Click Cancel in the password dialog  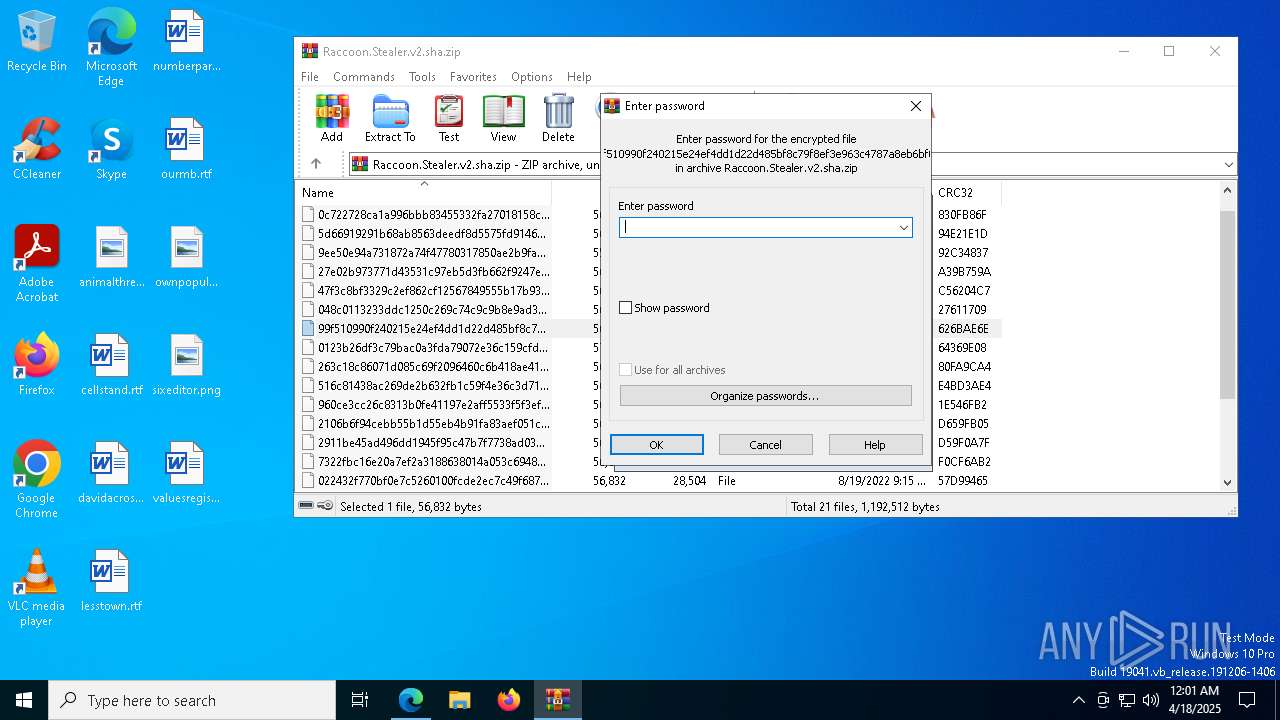pos(766,445)
